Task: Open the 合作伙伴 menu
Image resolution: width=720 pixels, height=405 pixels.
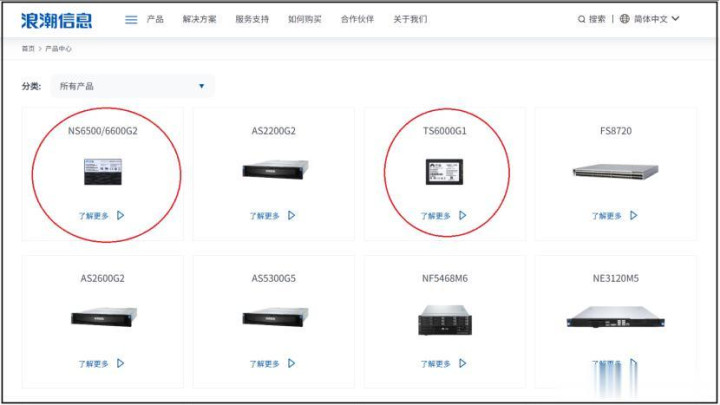Action: point(357,19)
